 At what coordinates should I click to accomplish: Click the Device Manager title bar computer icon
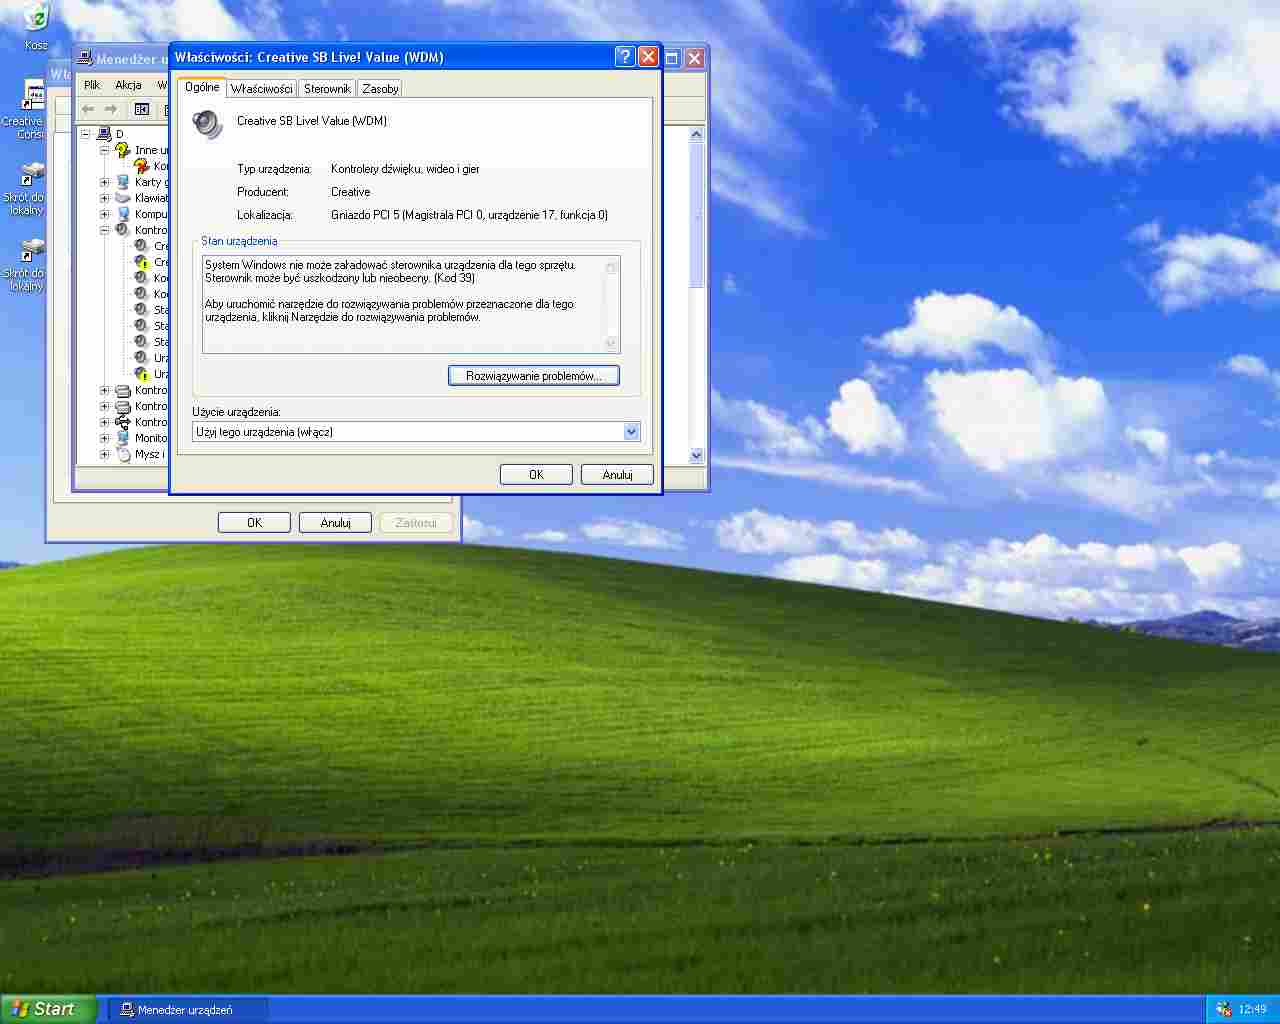[x=85, y=58]
